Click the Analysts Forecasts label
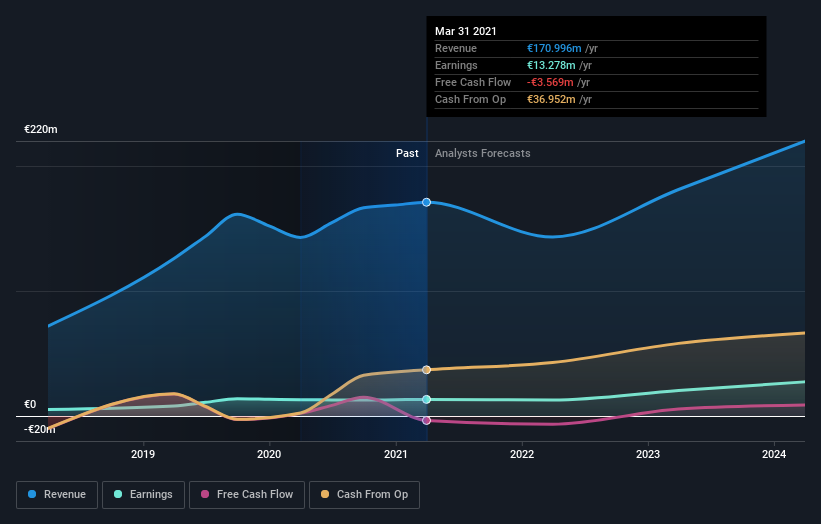Screen dimensions: 821x524 pyautogui.click(x=483, y=153)
